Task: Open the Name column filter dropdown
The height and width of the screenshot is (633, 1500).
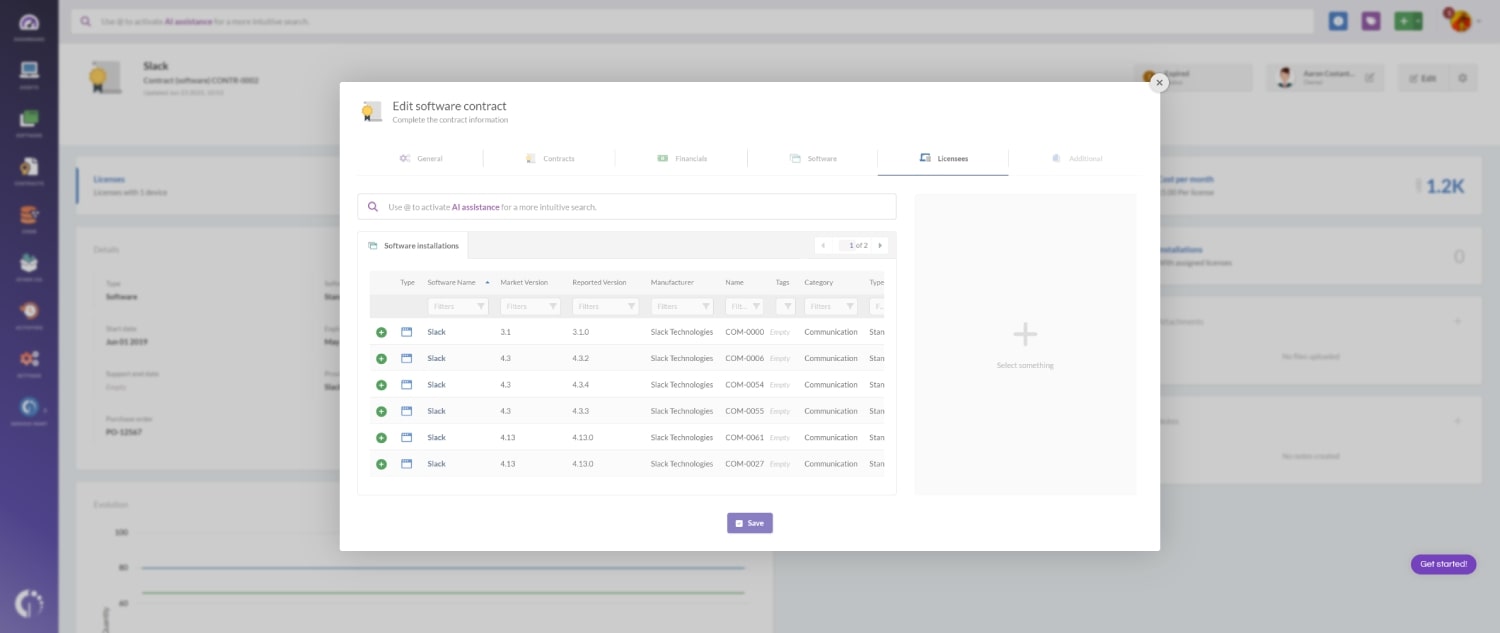Action: click(744, 306)
